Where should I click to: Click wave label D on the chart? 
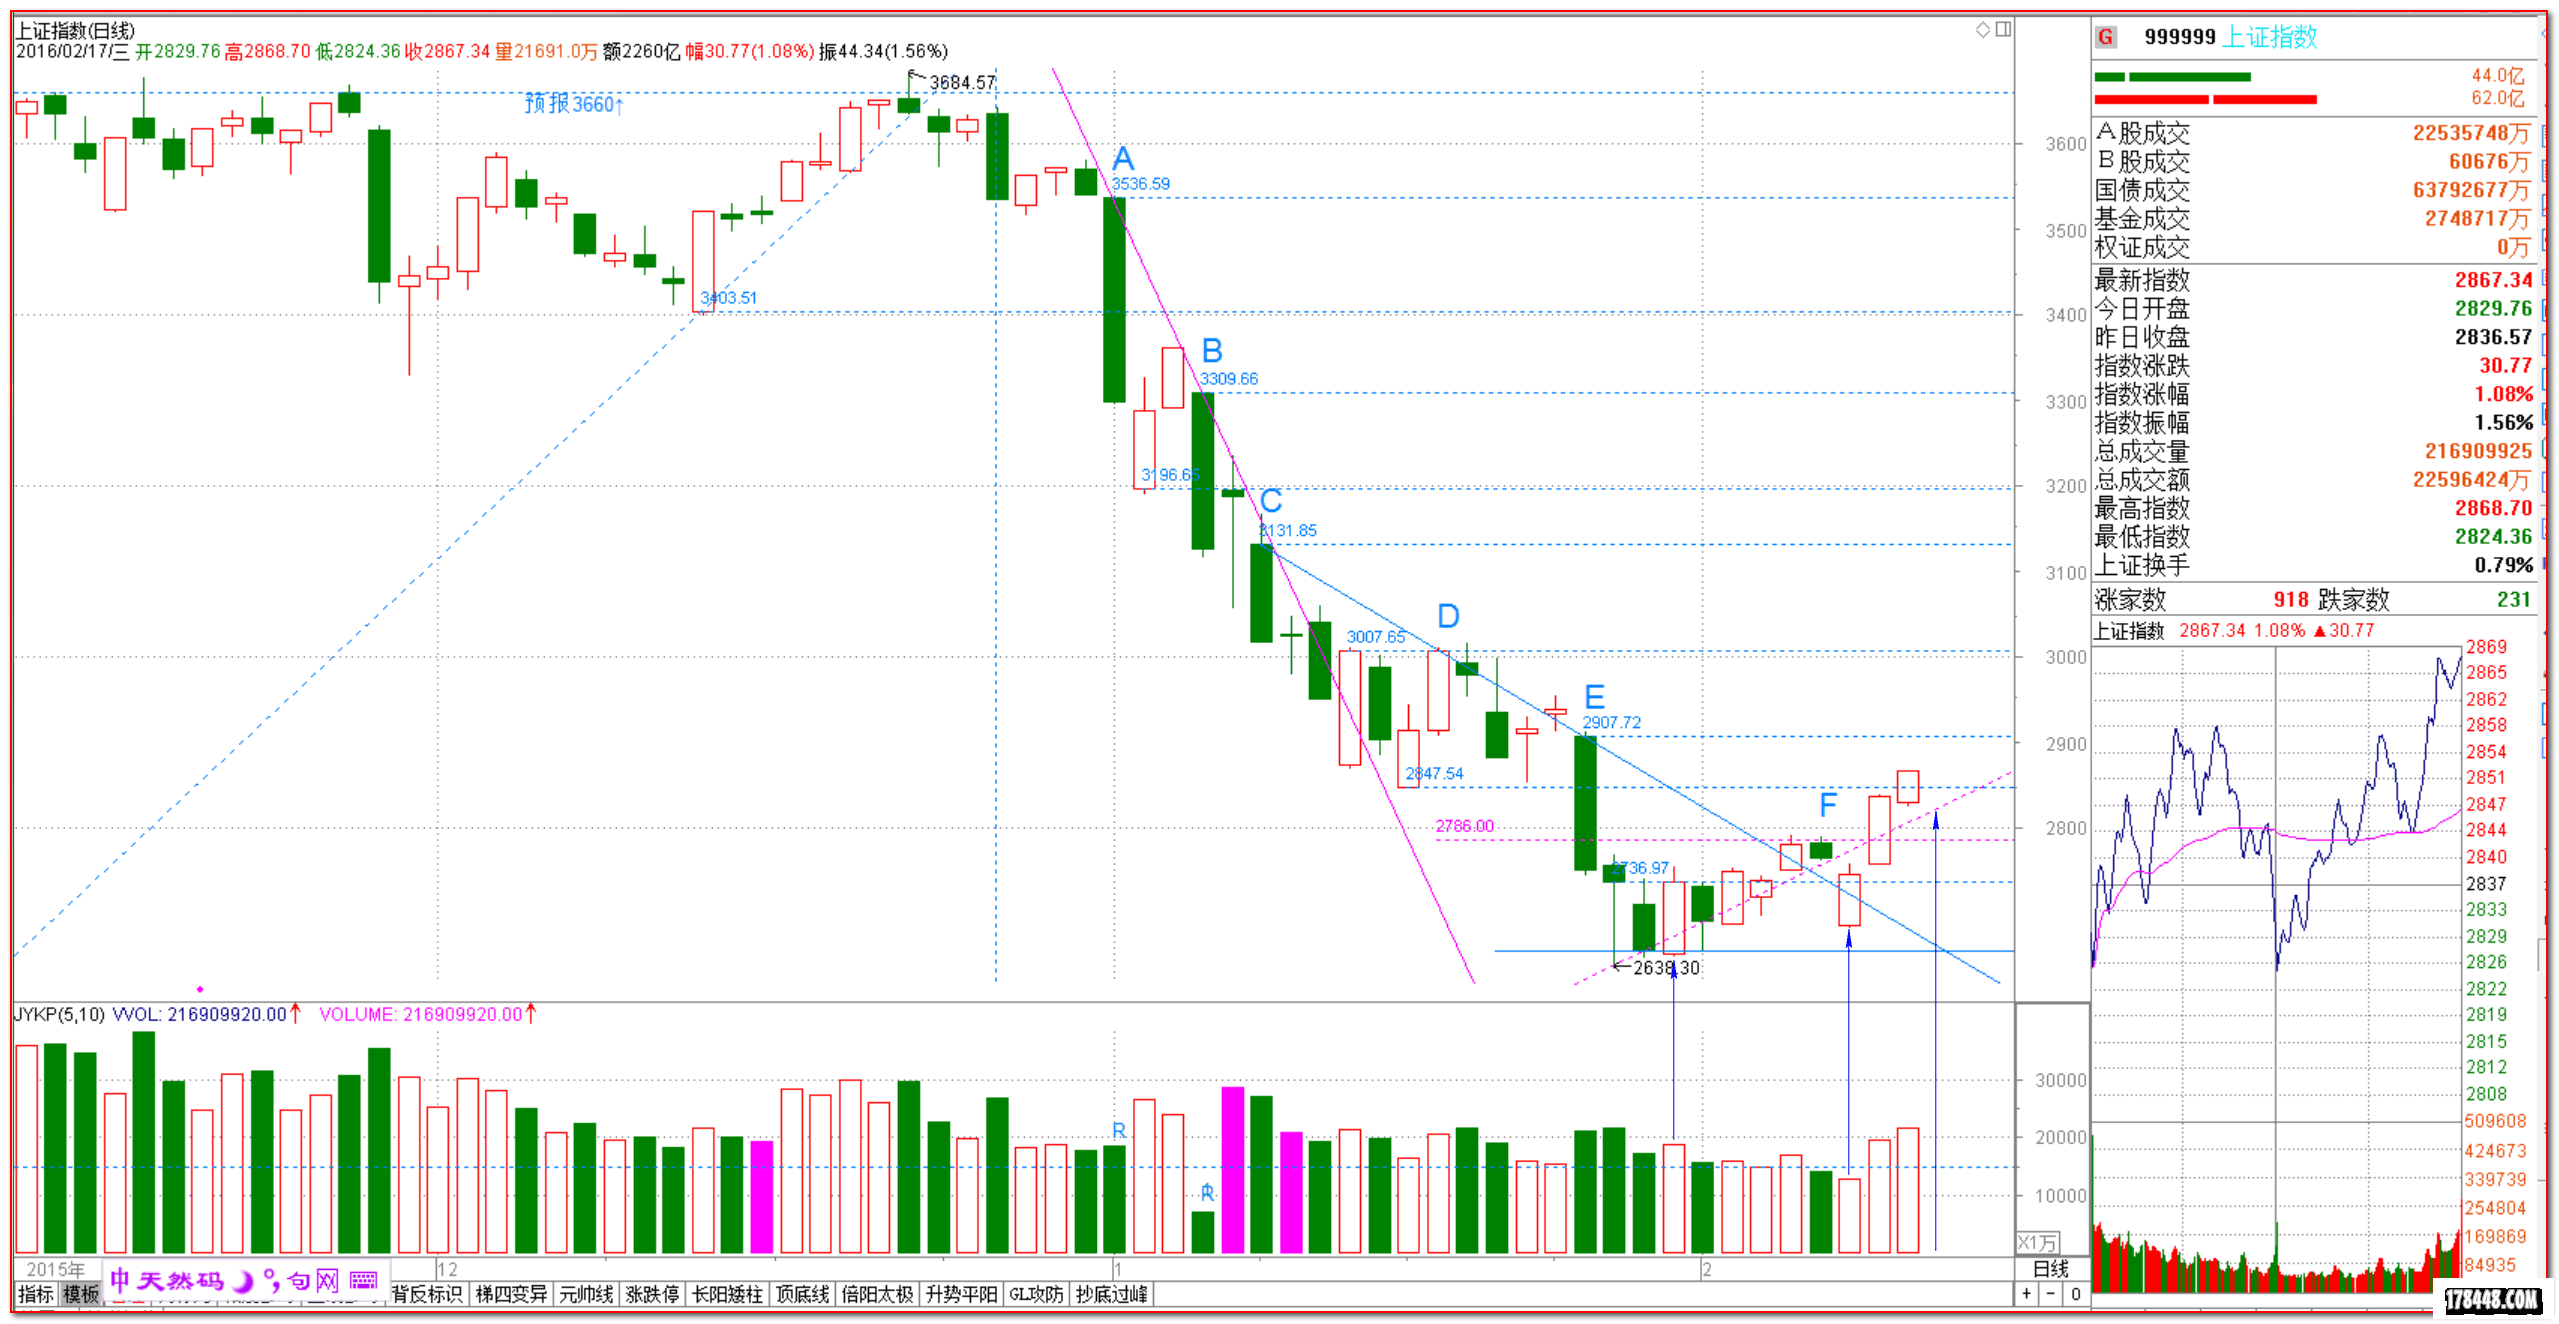tap(1448, 616)
